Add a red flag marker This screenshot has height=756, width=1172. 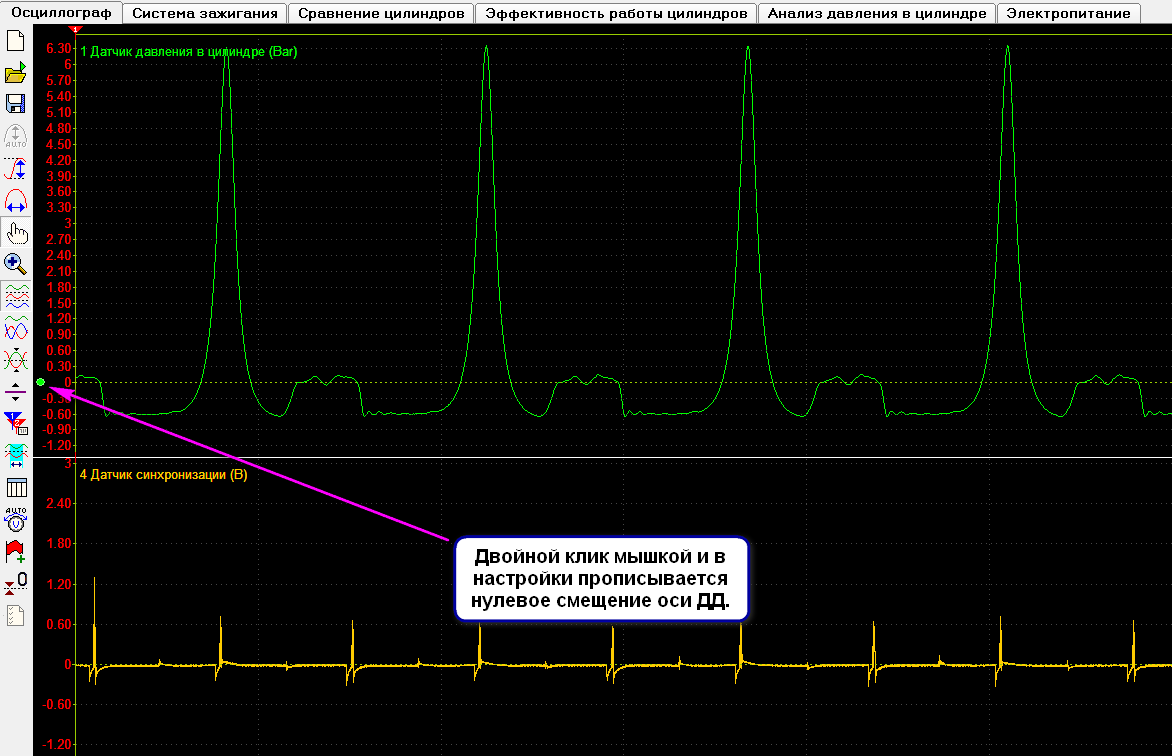[16, 552]
